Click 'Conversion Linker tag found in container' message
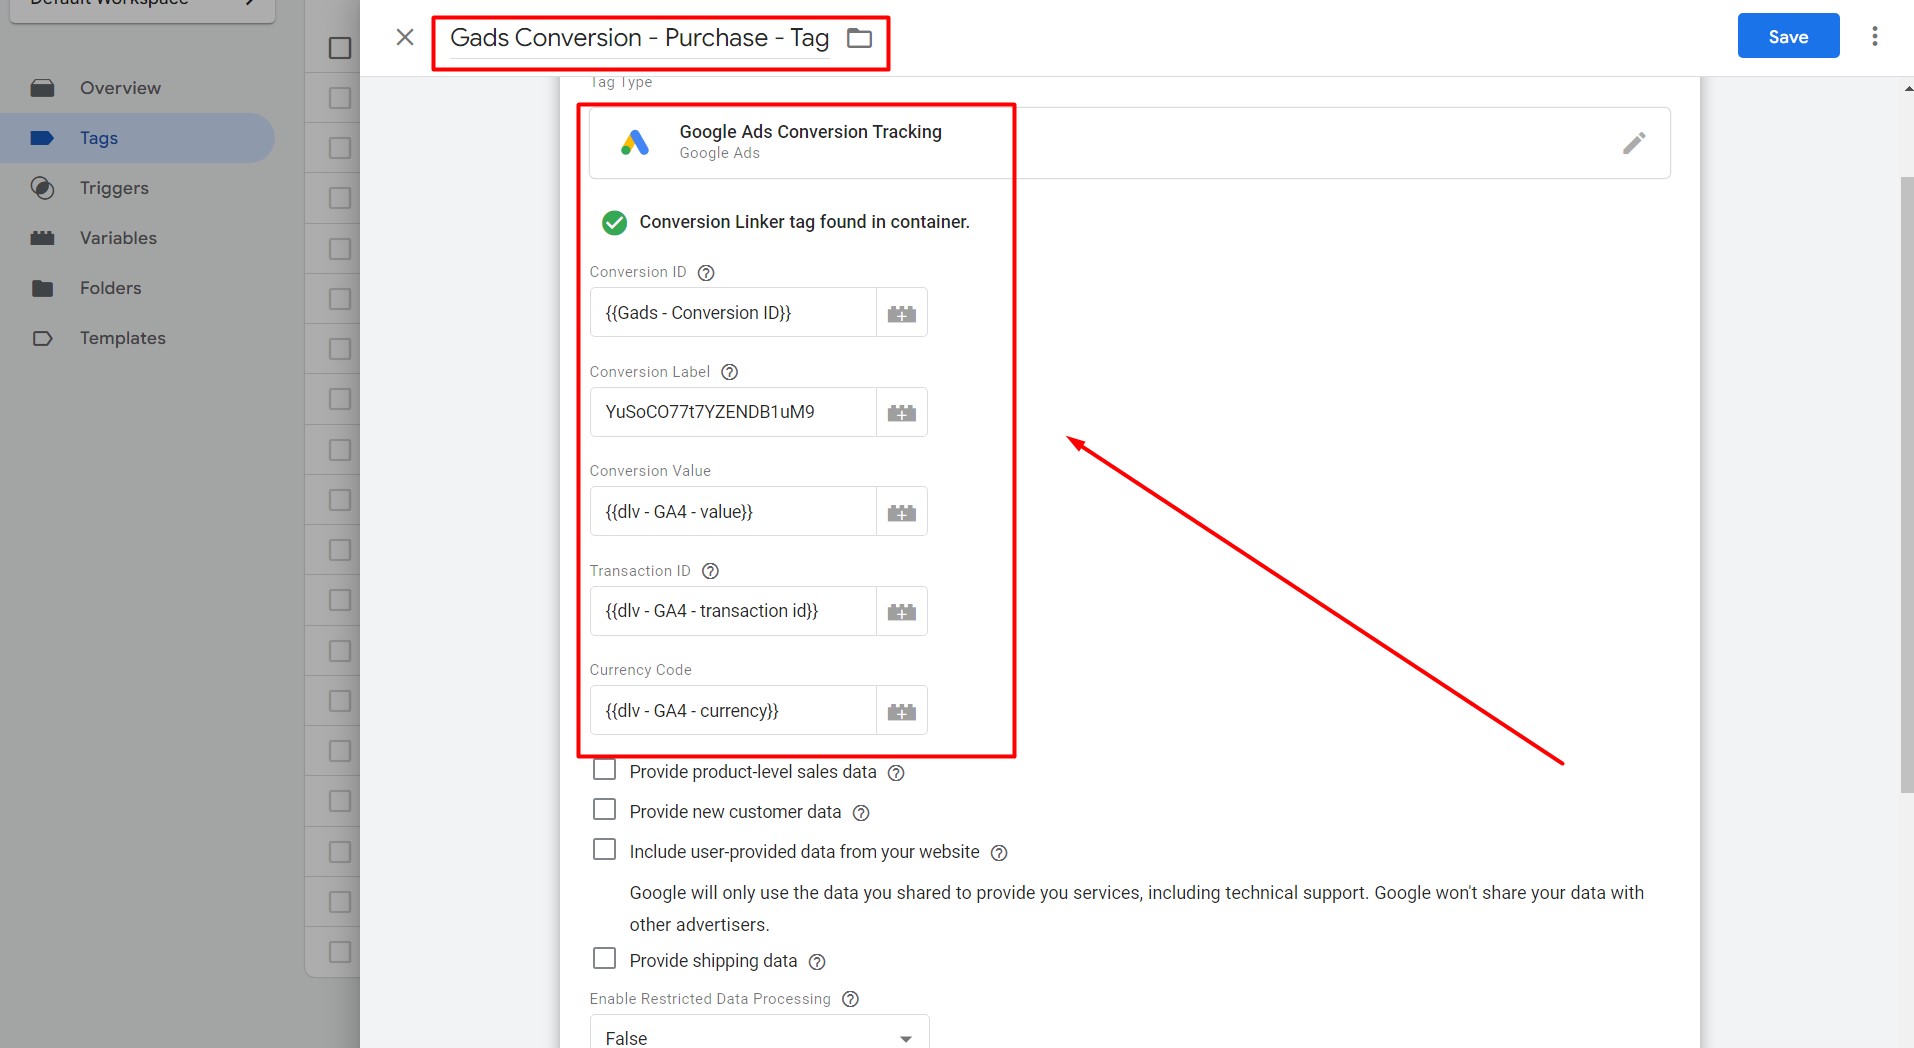Image resolution: width=1914 pixels, height=1048 pixels. [804, 222]
